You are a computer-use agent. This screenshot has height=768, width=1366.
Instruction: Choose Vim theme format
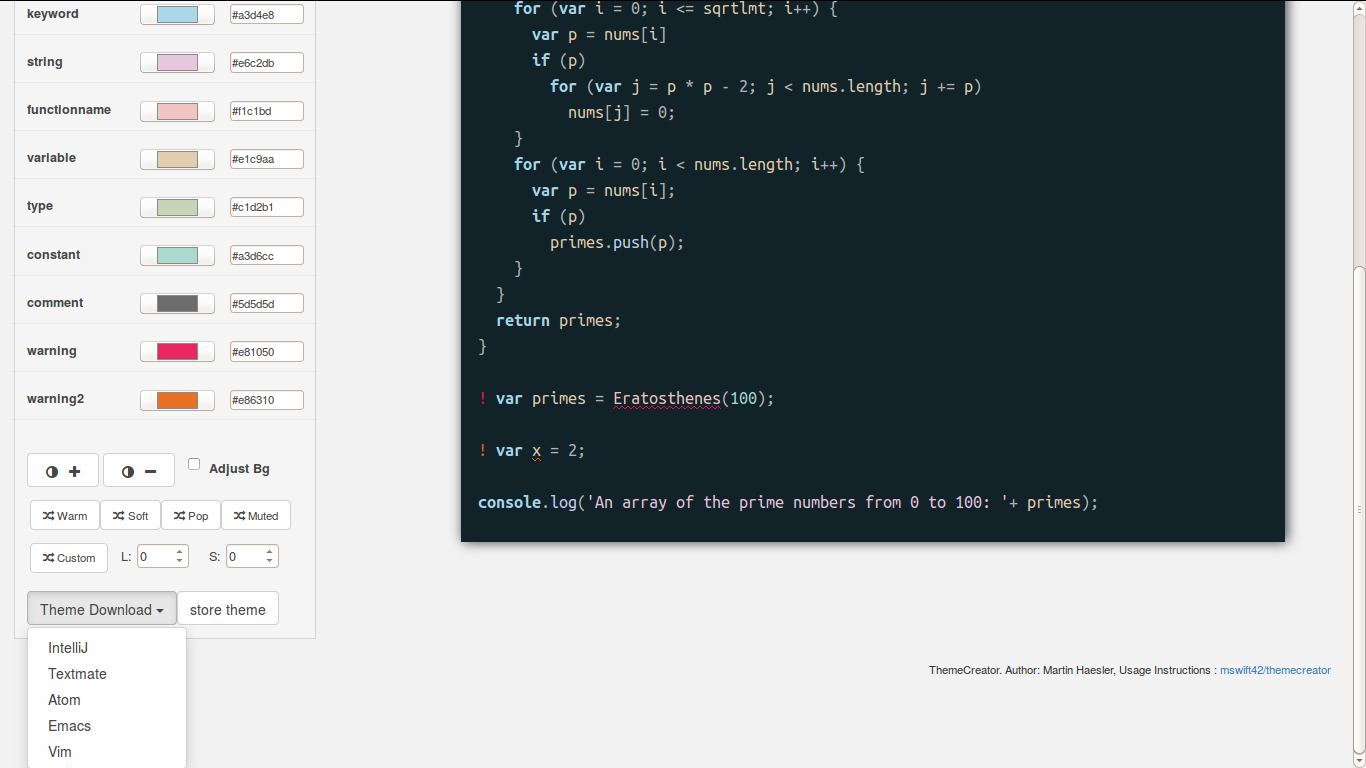coord(59,751)
